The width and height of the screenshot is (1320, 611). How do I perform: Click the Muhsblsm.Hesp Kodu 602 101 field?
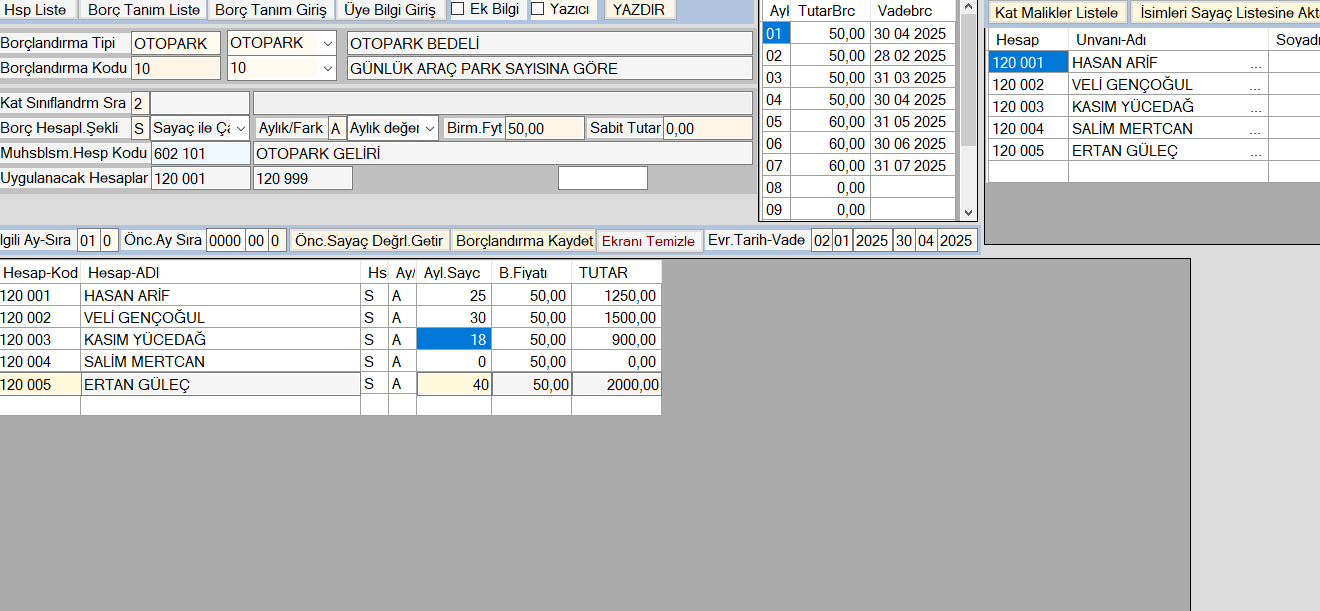(x=200, y=153)
